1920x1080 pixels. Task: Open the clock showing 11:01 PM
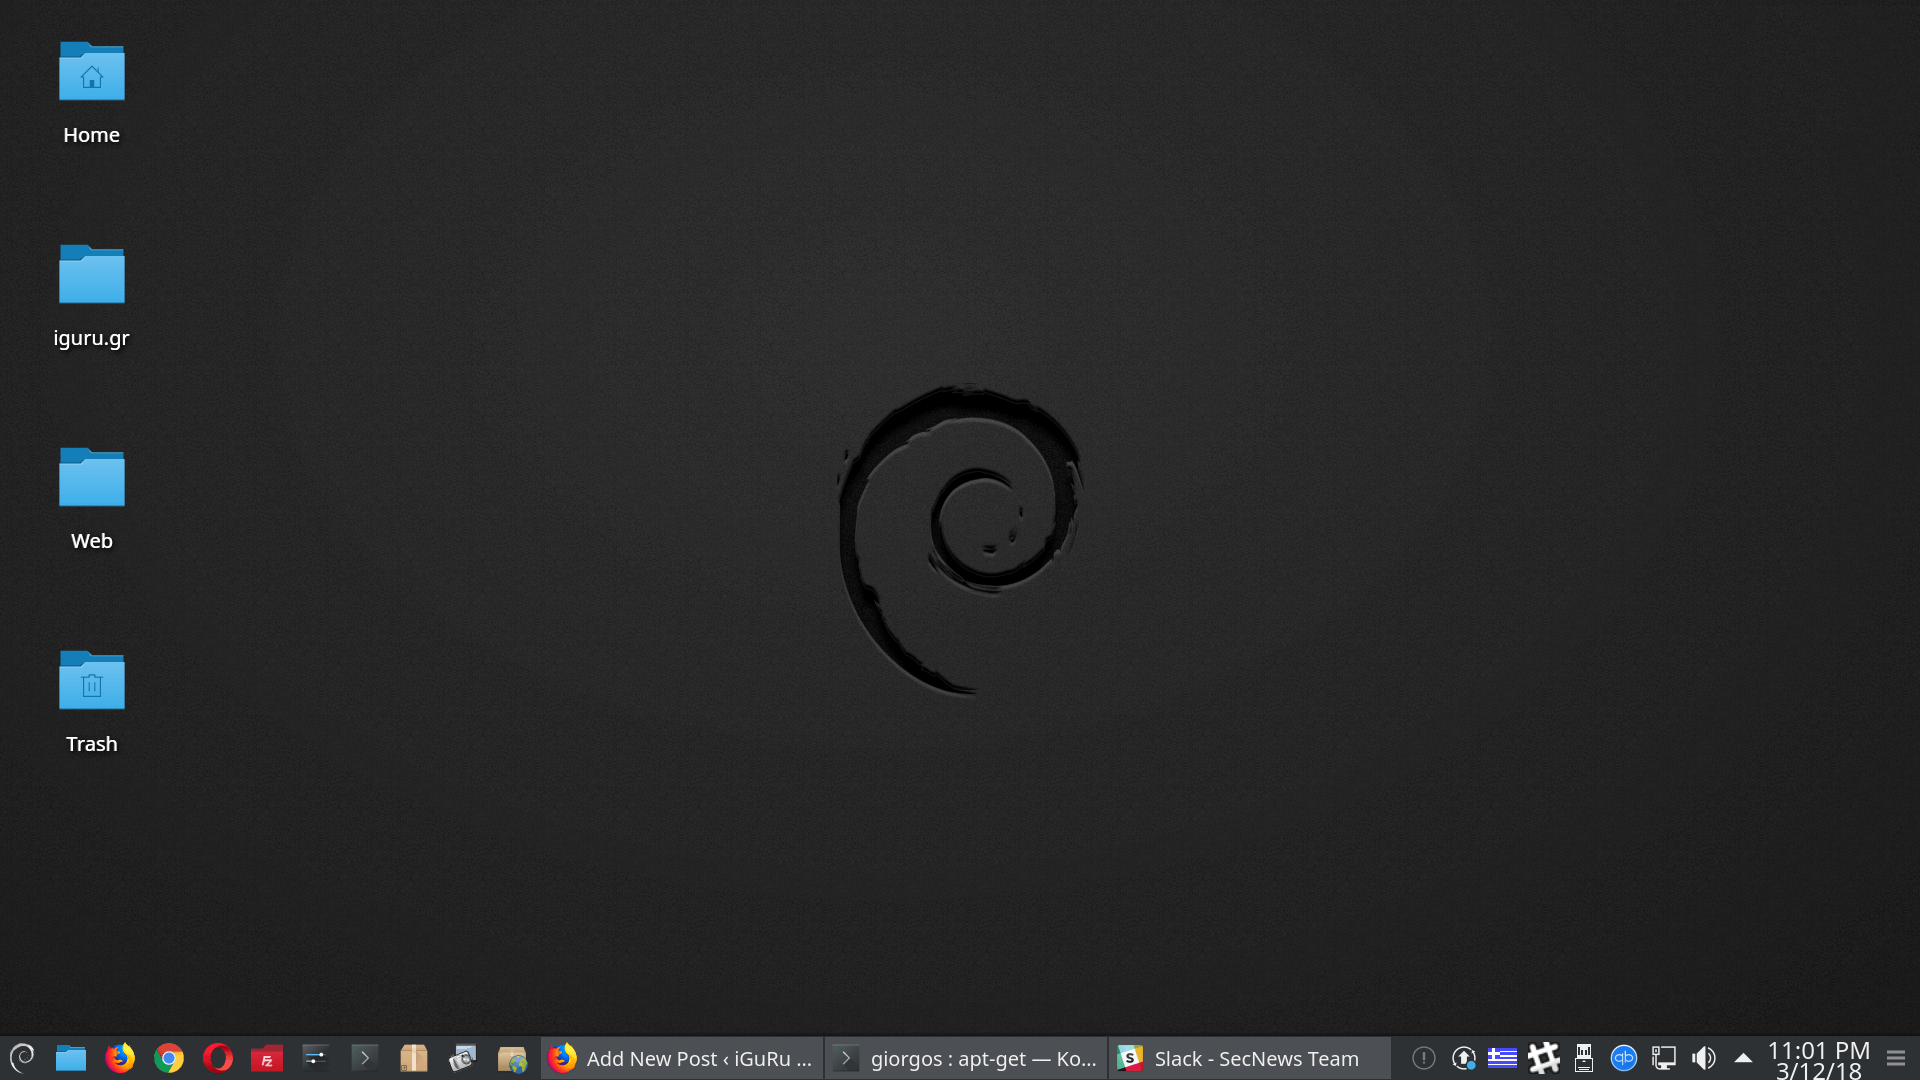point(1819,1060)
